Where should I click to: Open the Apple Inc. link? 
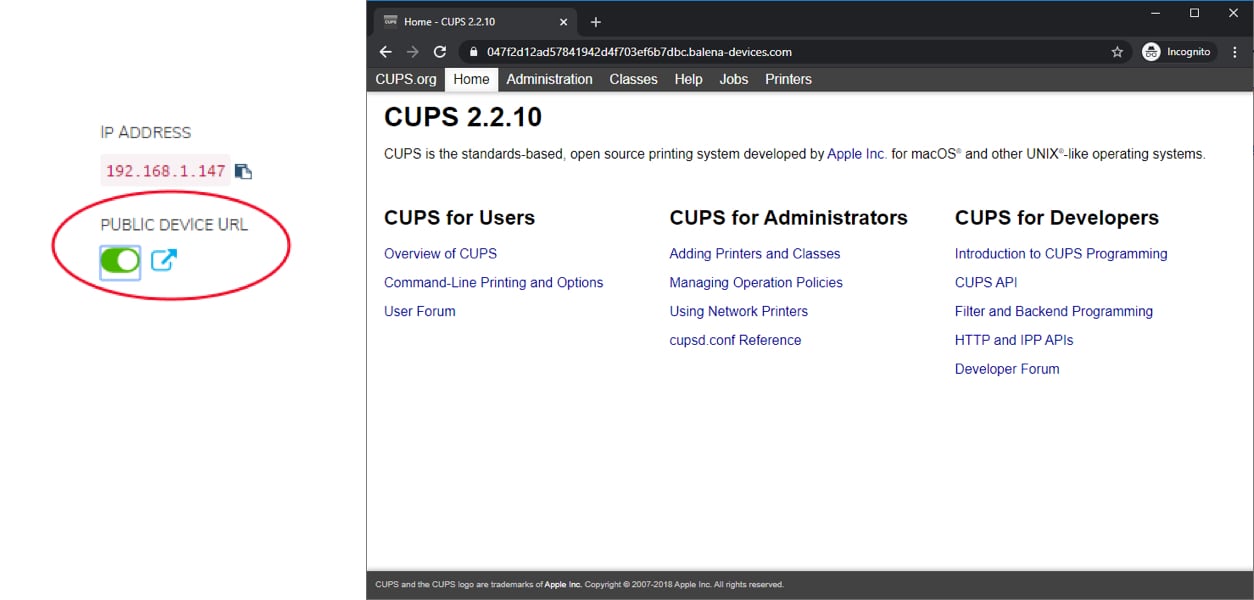(855, 153)
